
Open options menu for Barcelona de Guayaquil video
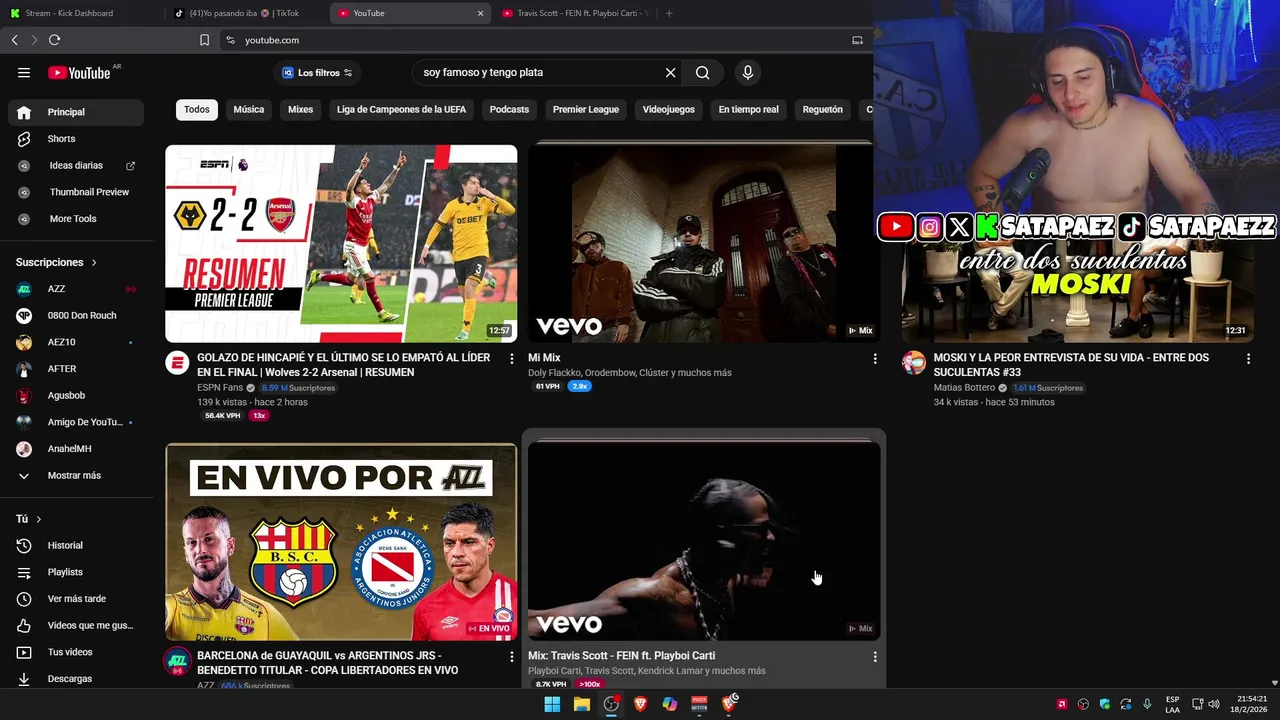512,657
